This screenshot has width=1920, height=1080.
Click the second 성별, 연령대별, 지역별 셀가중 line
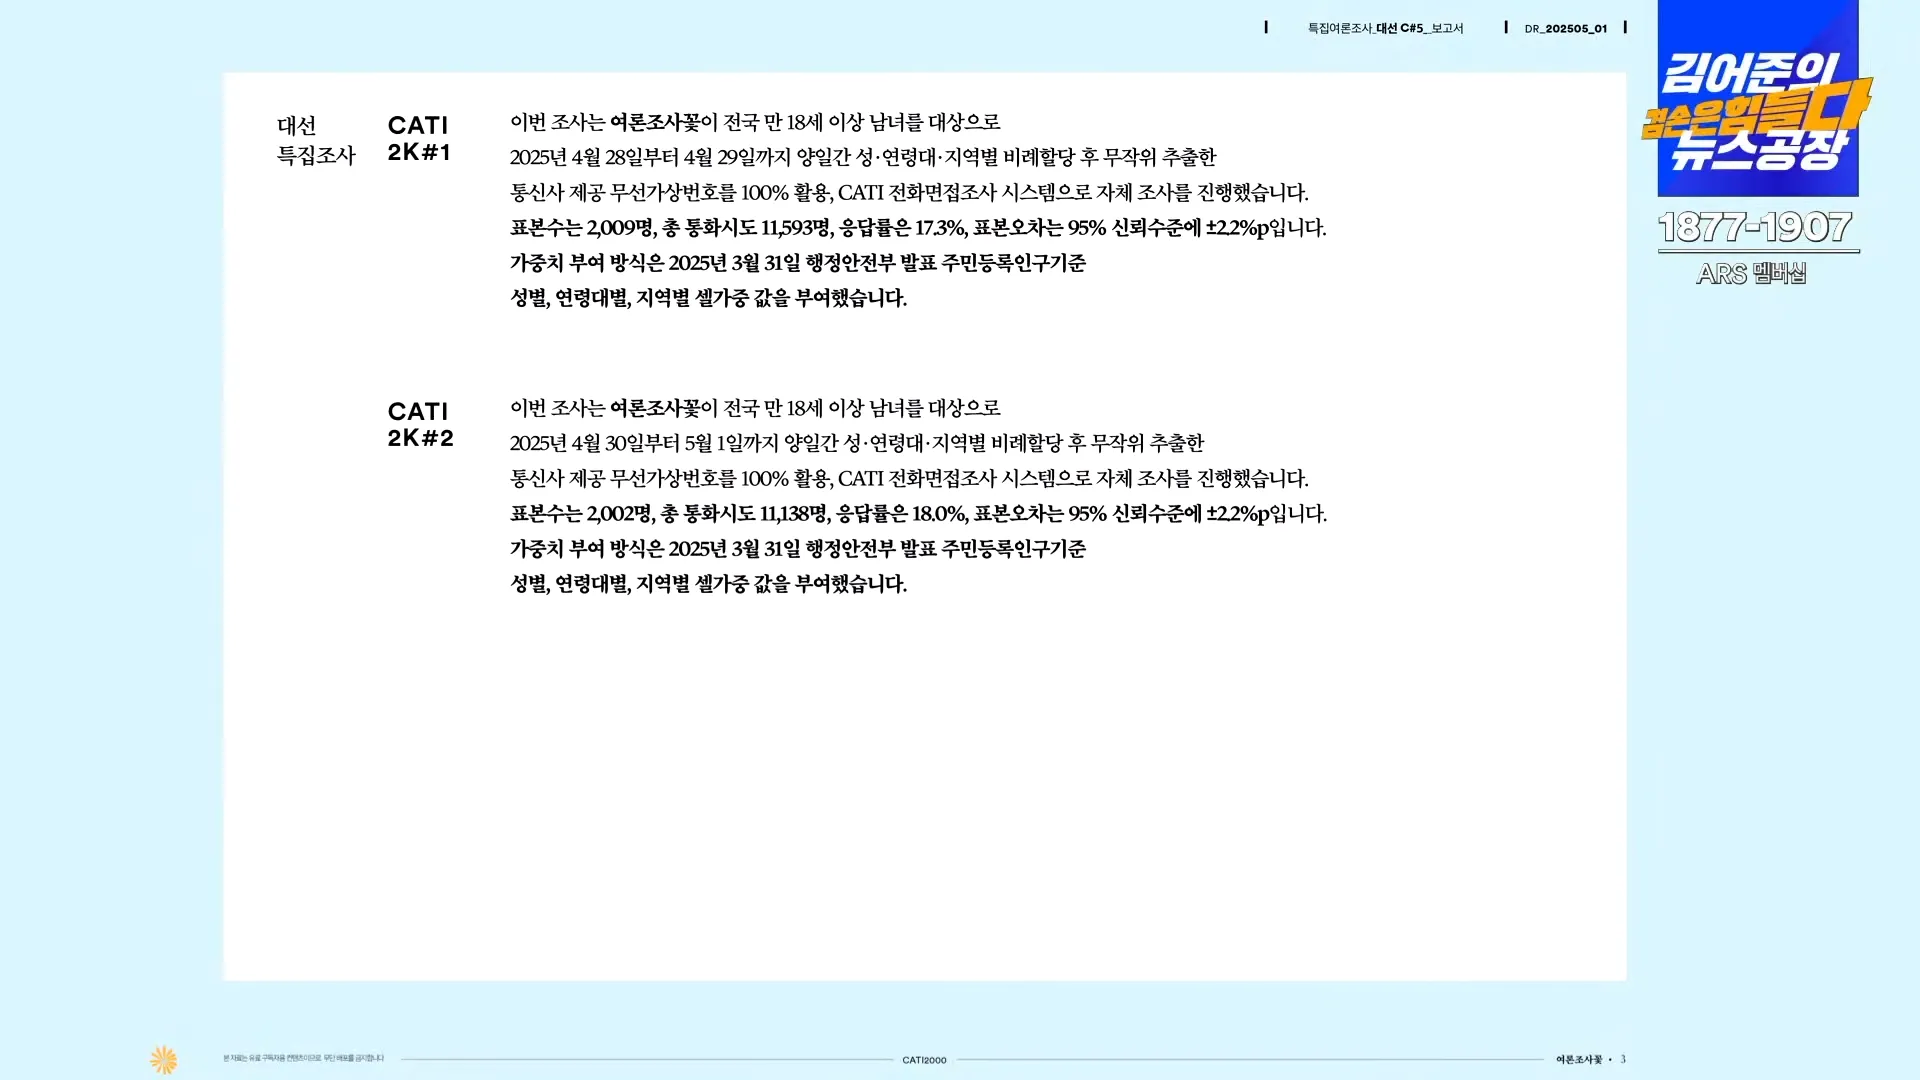coord(708,584)
